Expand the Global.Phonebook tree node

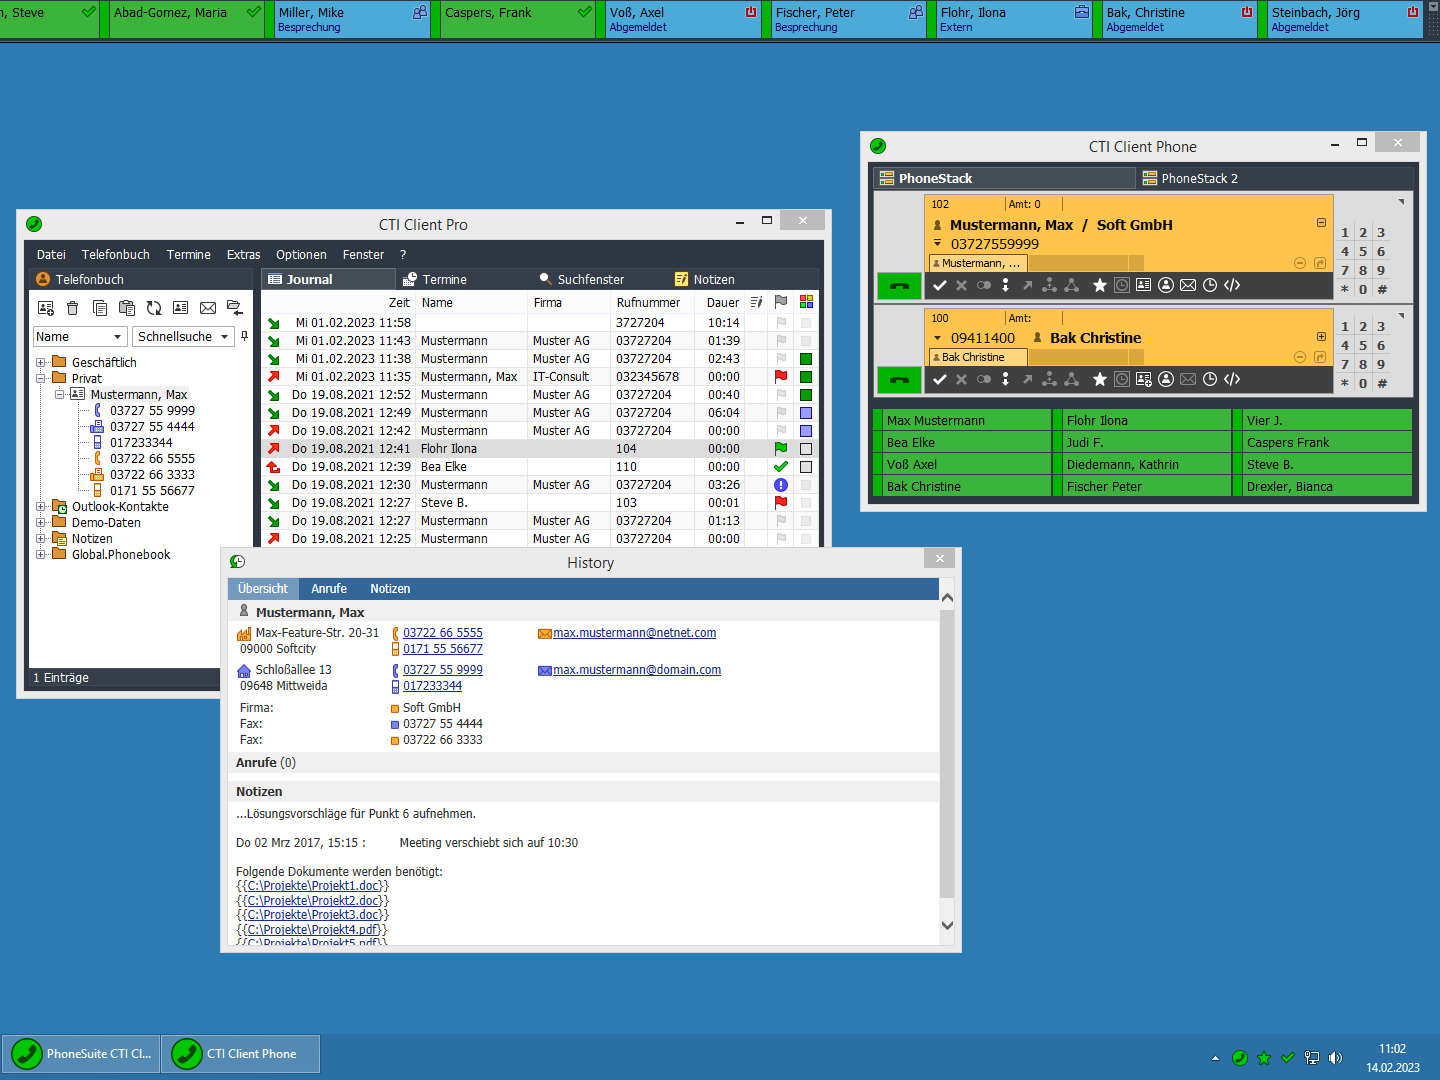tap(41, 555)
